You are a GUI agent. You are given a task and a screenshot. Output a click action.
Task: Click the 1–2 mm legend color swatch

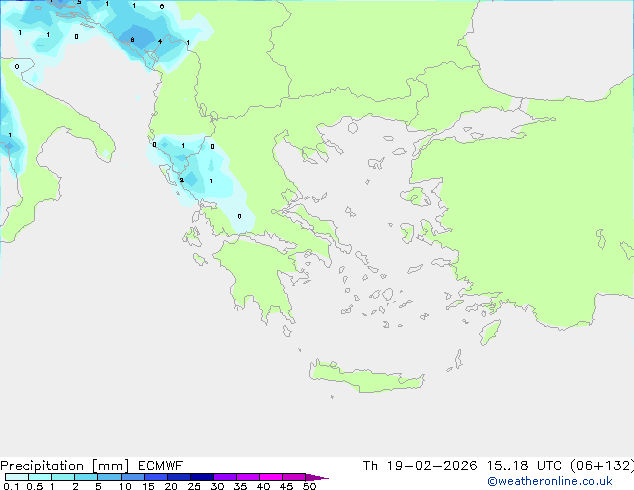(x=63, y=477)
